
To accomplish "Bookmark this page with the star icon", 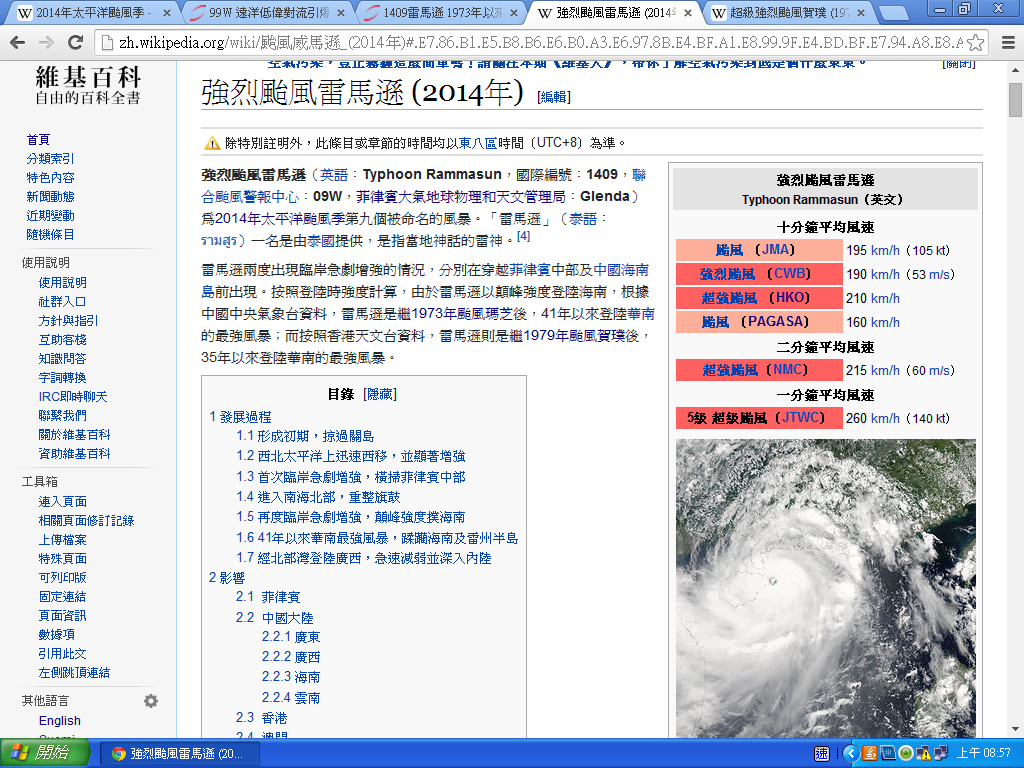I will 976,43.
